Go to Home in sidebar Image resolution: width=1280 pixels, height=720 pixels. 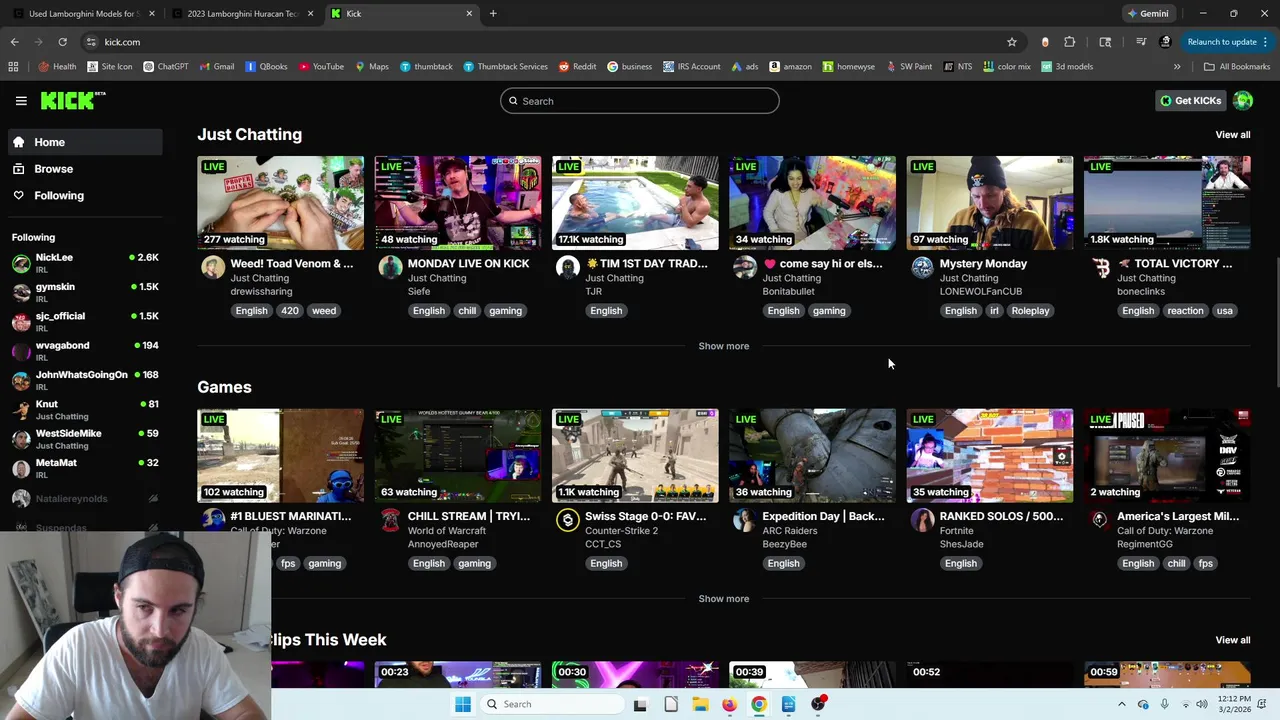point(85,142)
